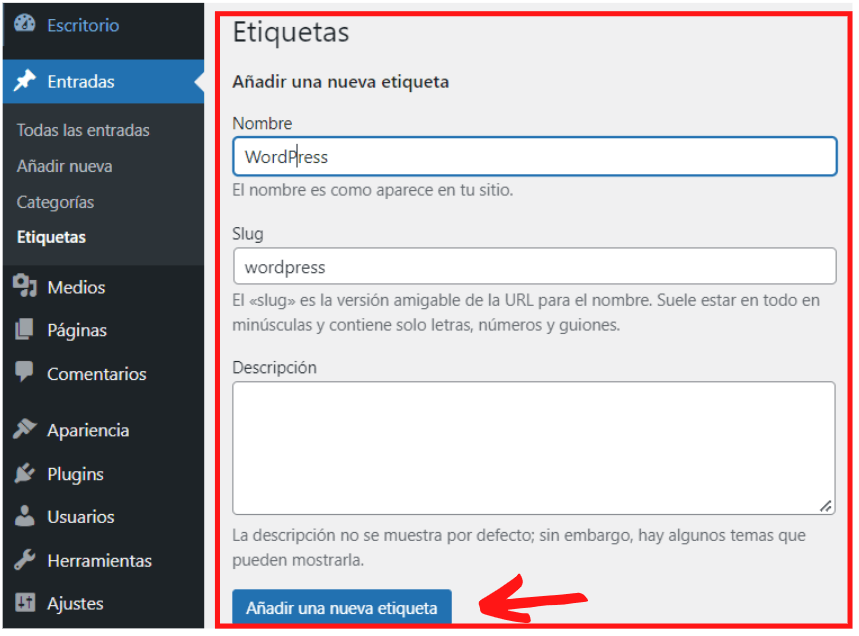The image size is (859, 636).
Task: Open the Ajustes menu label
Action: (x=76, y=604)
